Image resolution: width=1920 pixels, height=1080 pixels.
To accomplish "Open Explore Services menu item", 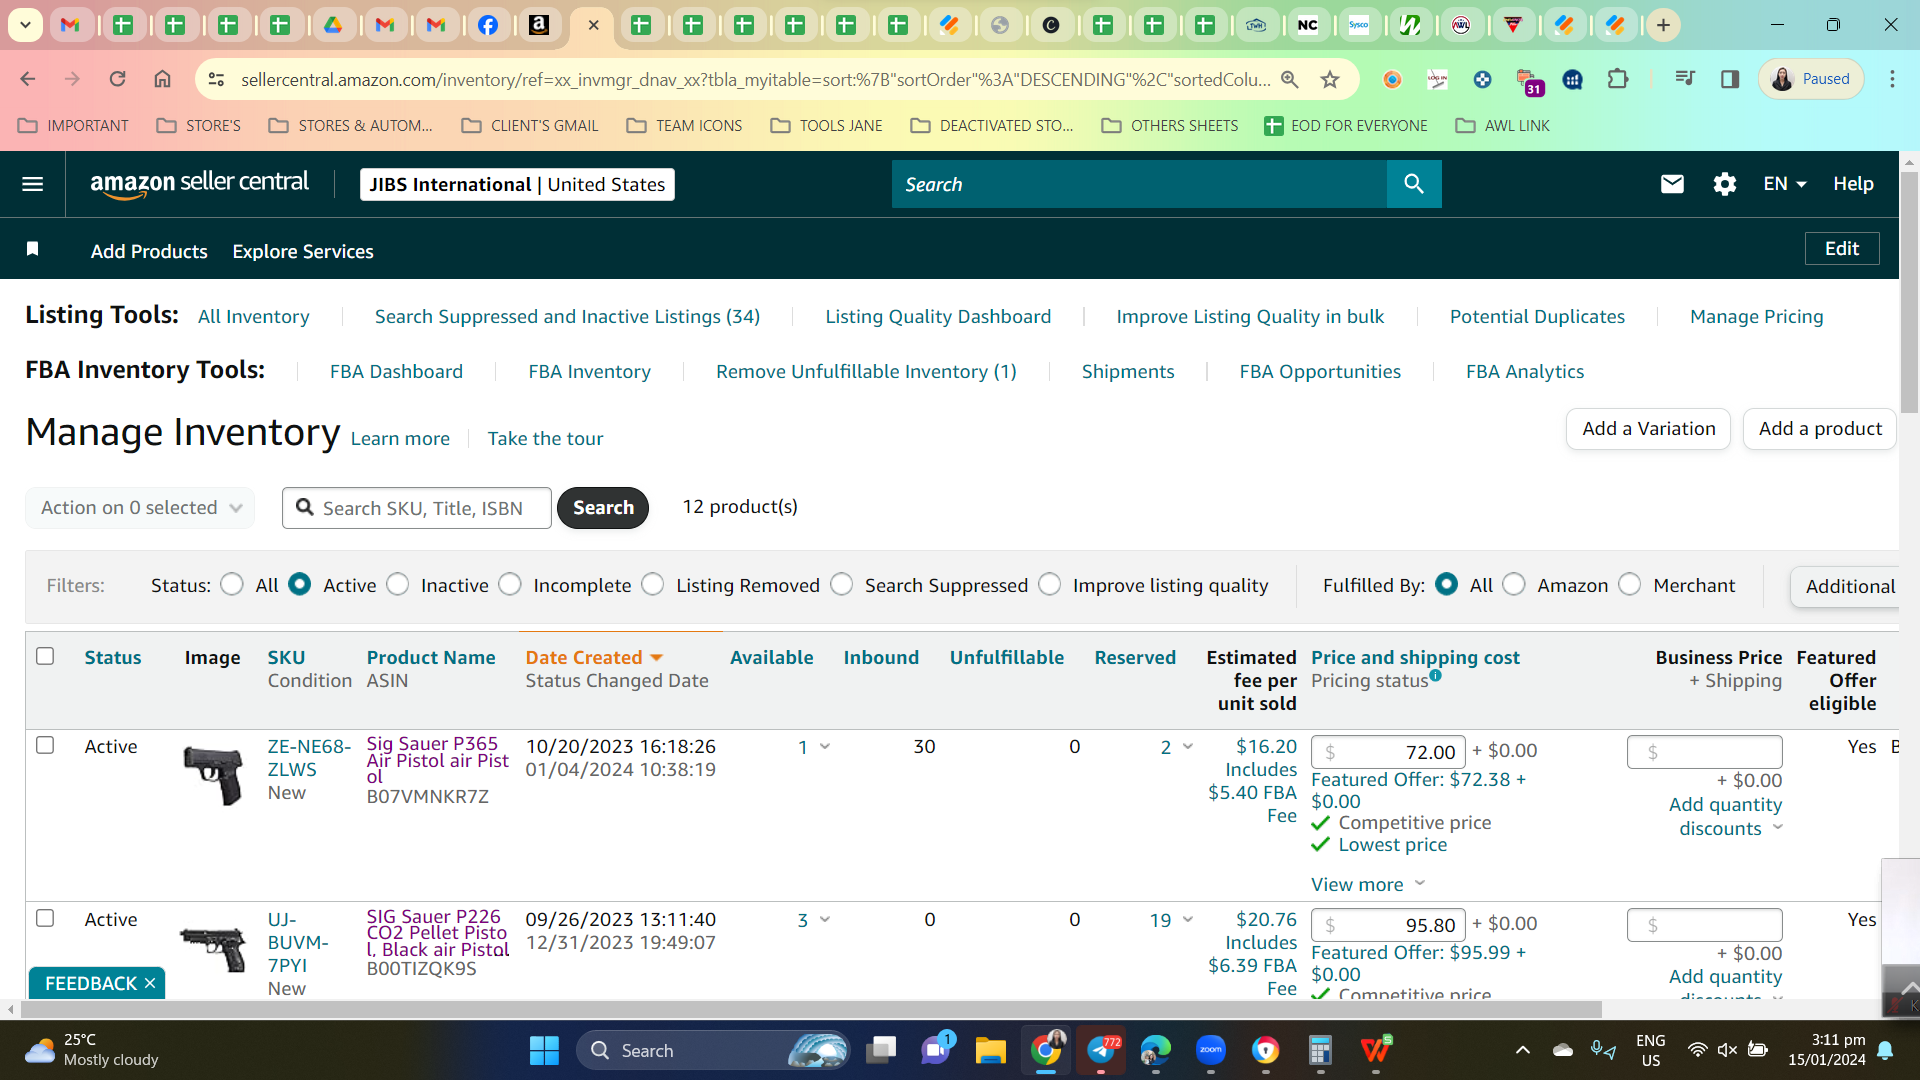I will tap(303, 251).
